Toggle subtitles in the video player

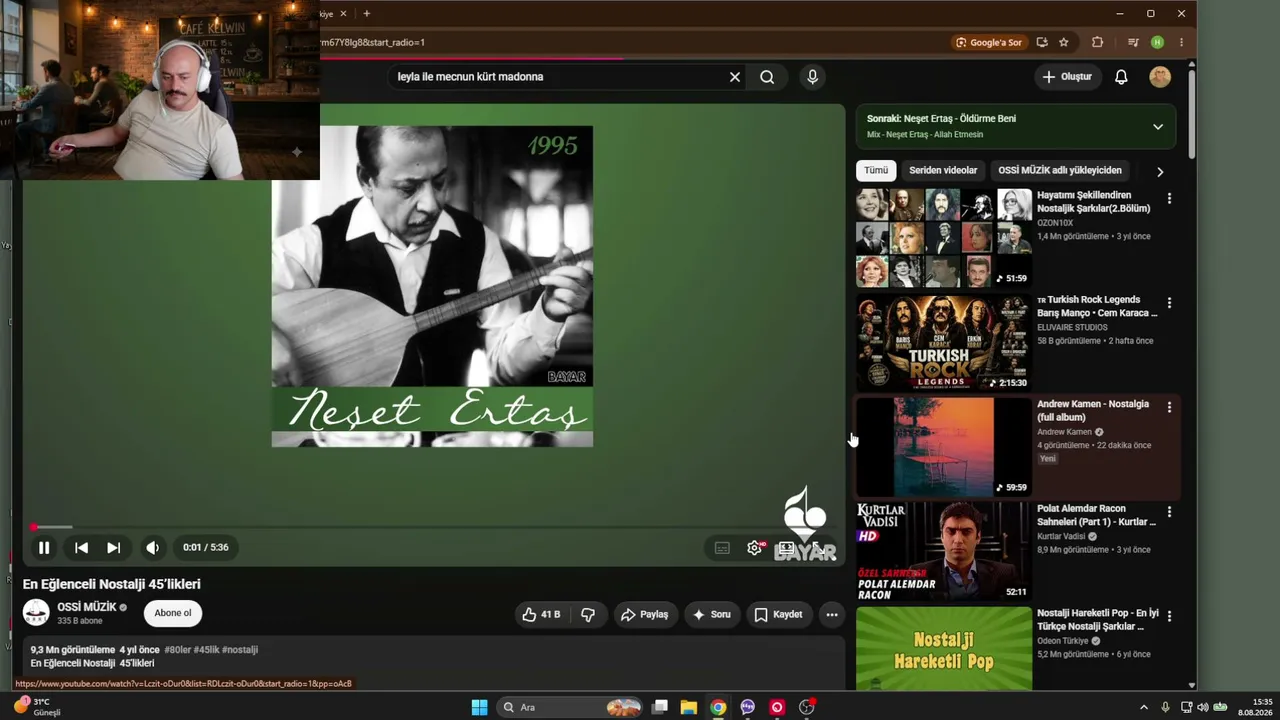point(722,548)
